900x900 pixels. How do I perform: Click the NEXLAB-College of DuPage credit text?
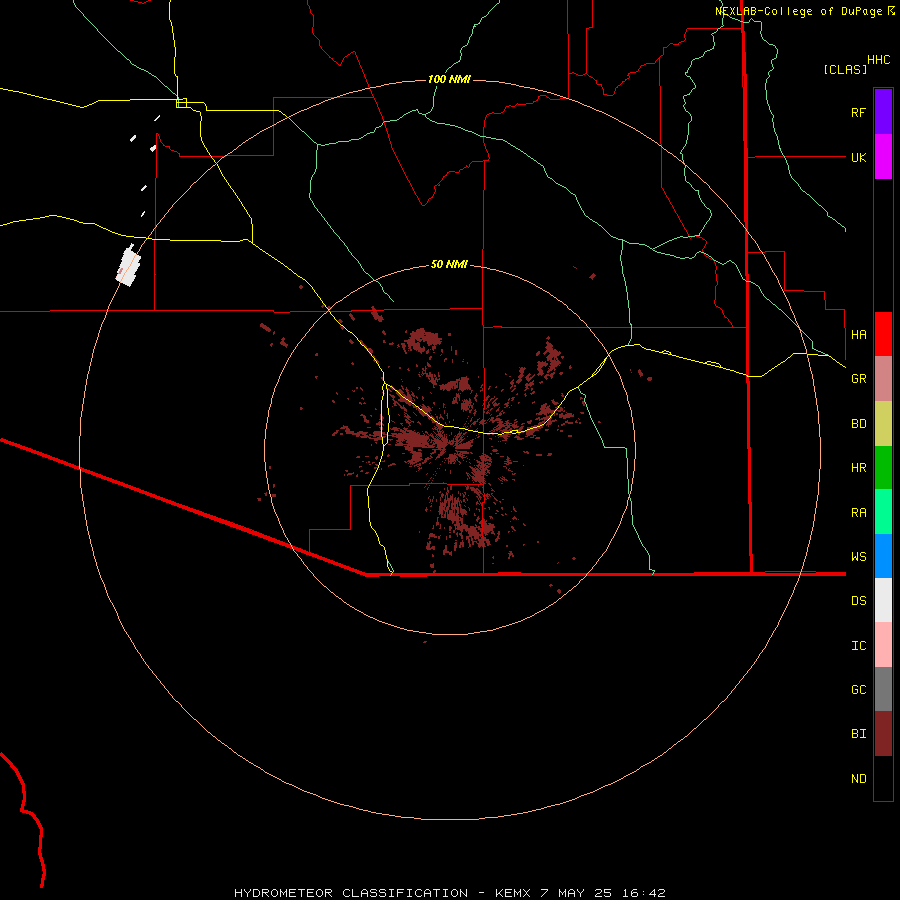[798, 11]
